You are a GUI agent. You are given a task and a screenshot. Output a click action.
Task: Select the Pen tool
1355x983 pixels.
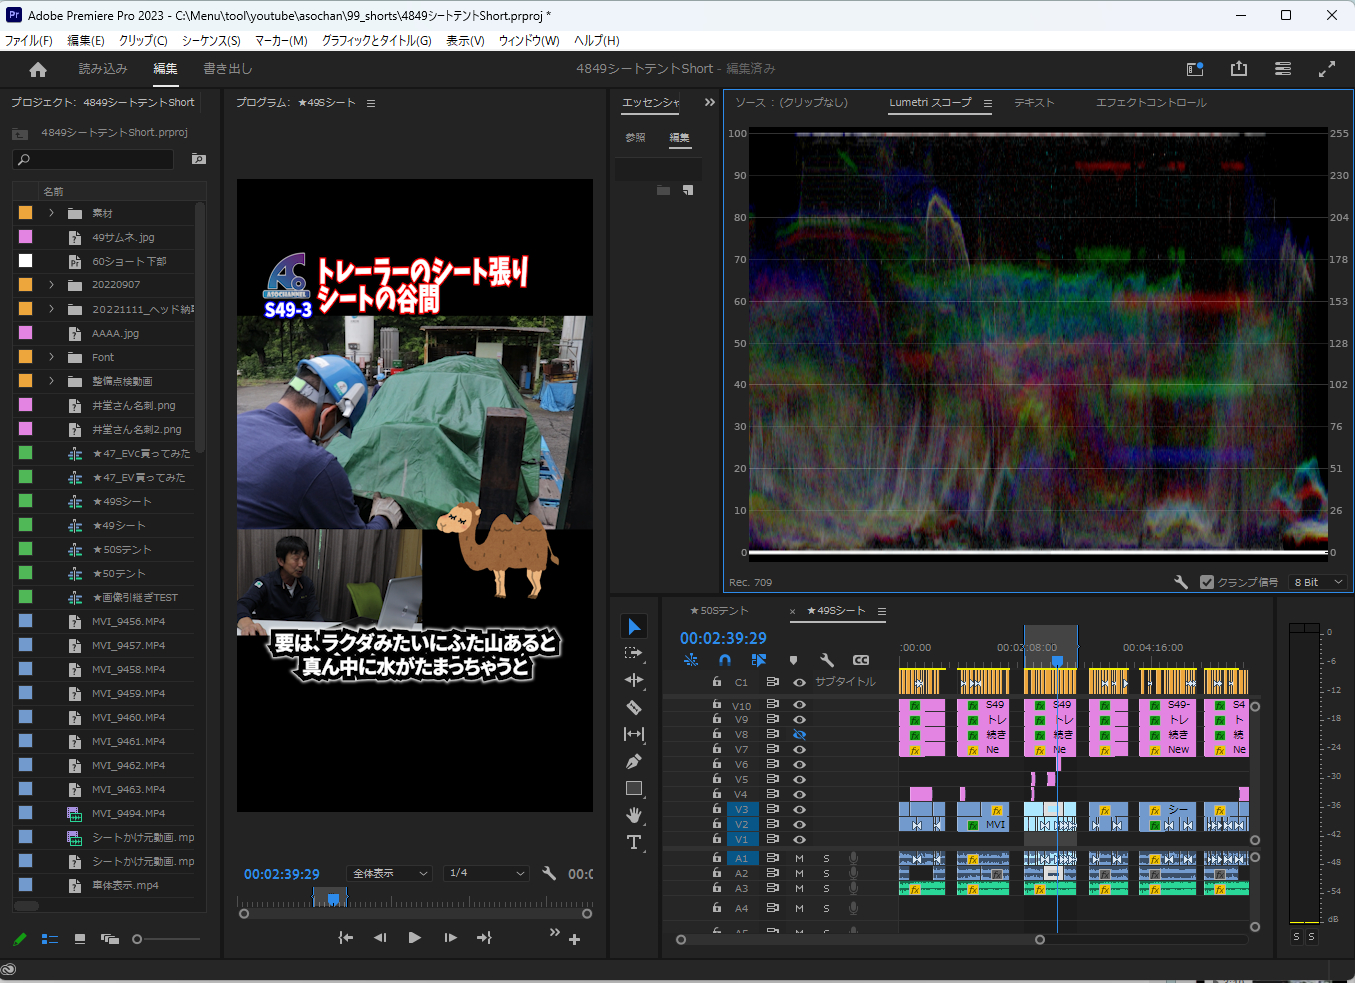pyautogui.click(x=634, y=761)
